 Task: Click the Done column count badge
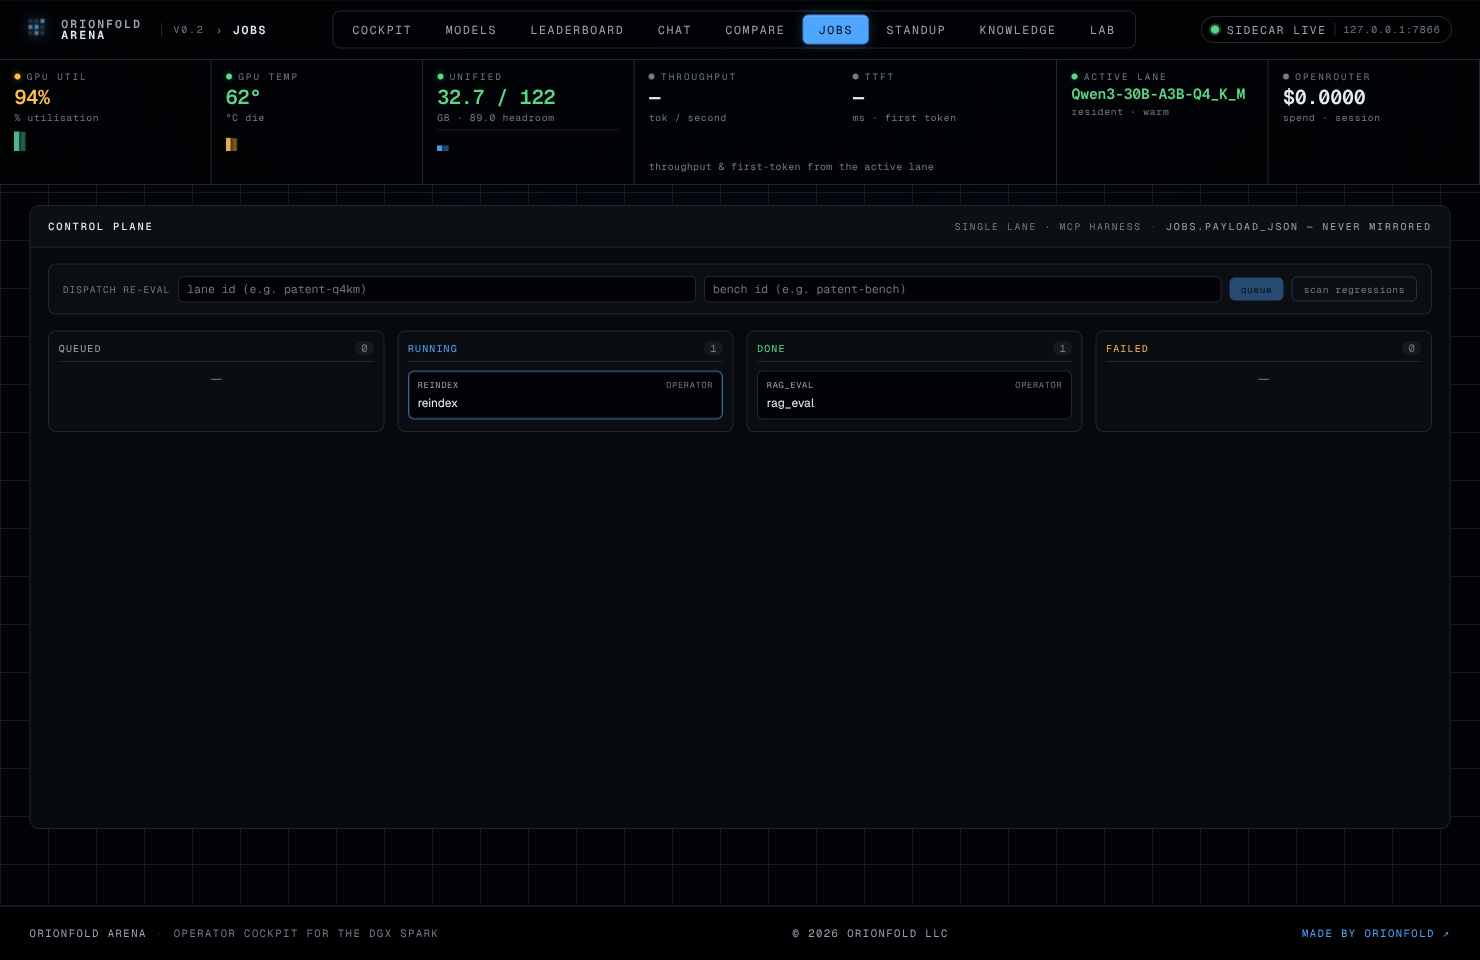click(1062, 348)
